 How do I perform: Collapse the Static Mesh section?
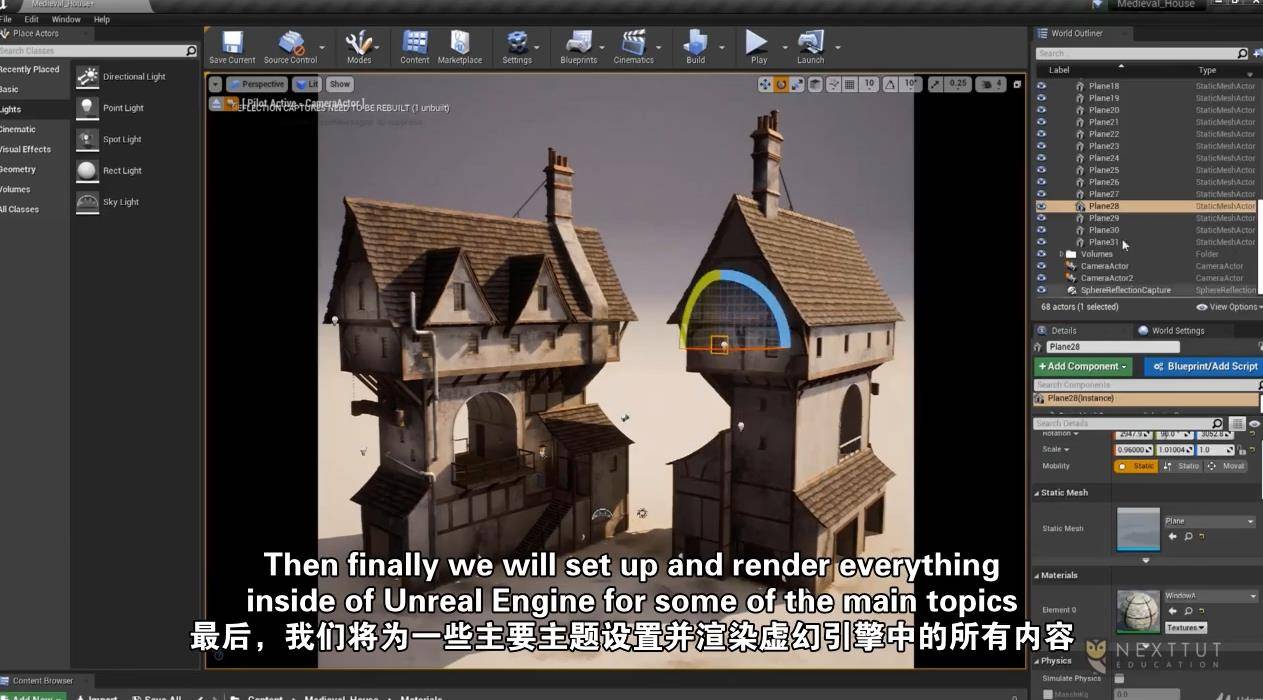[x=1036, y=492]
